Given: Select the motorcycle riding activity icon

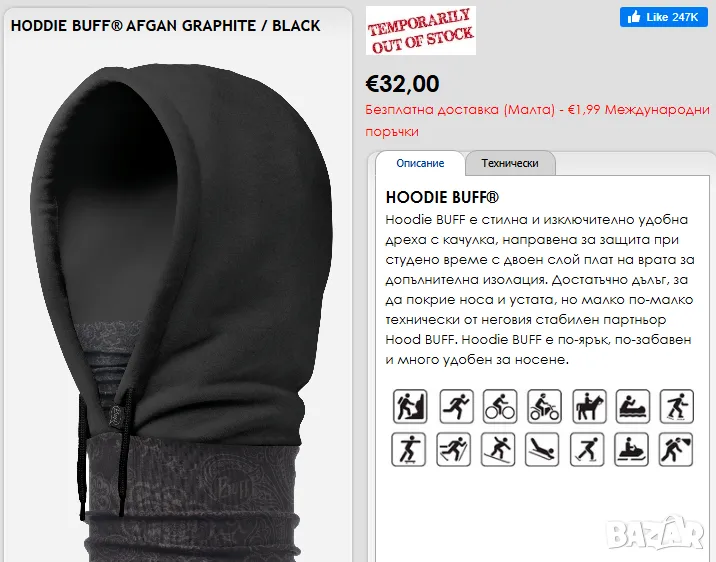Looking at the screenshot, I should 544,406.
